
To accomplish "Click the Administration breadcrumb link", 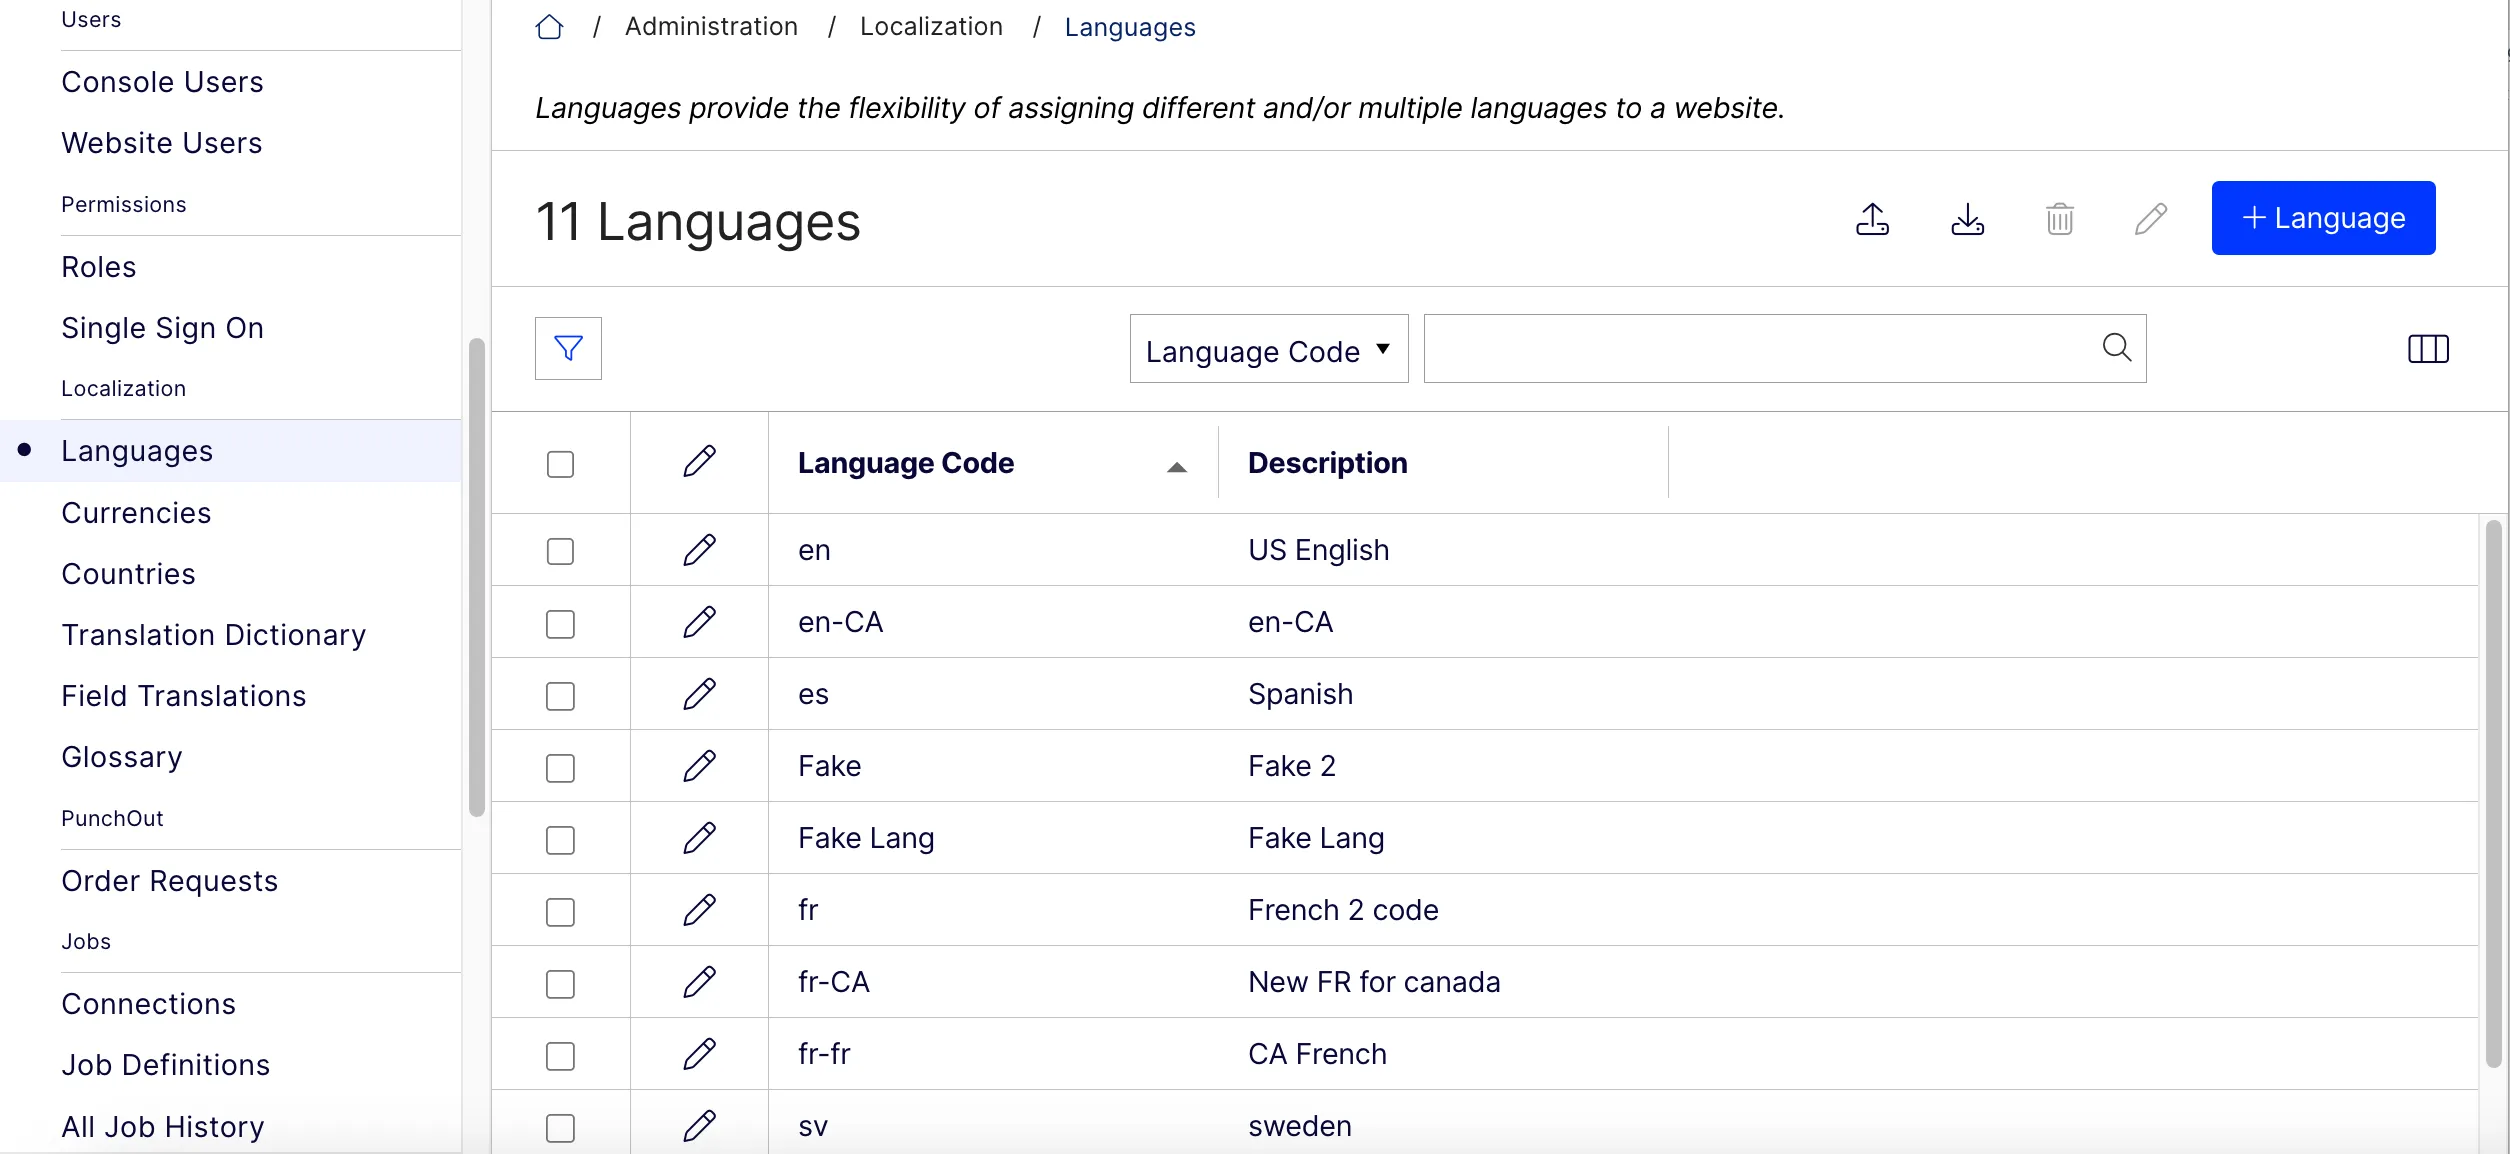I will pos(711,27).
